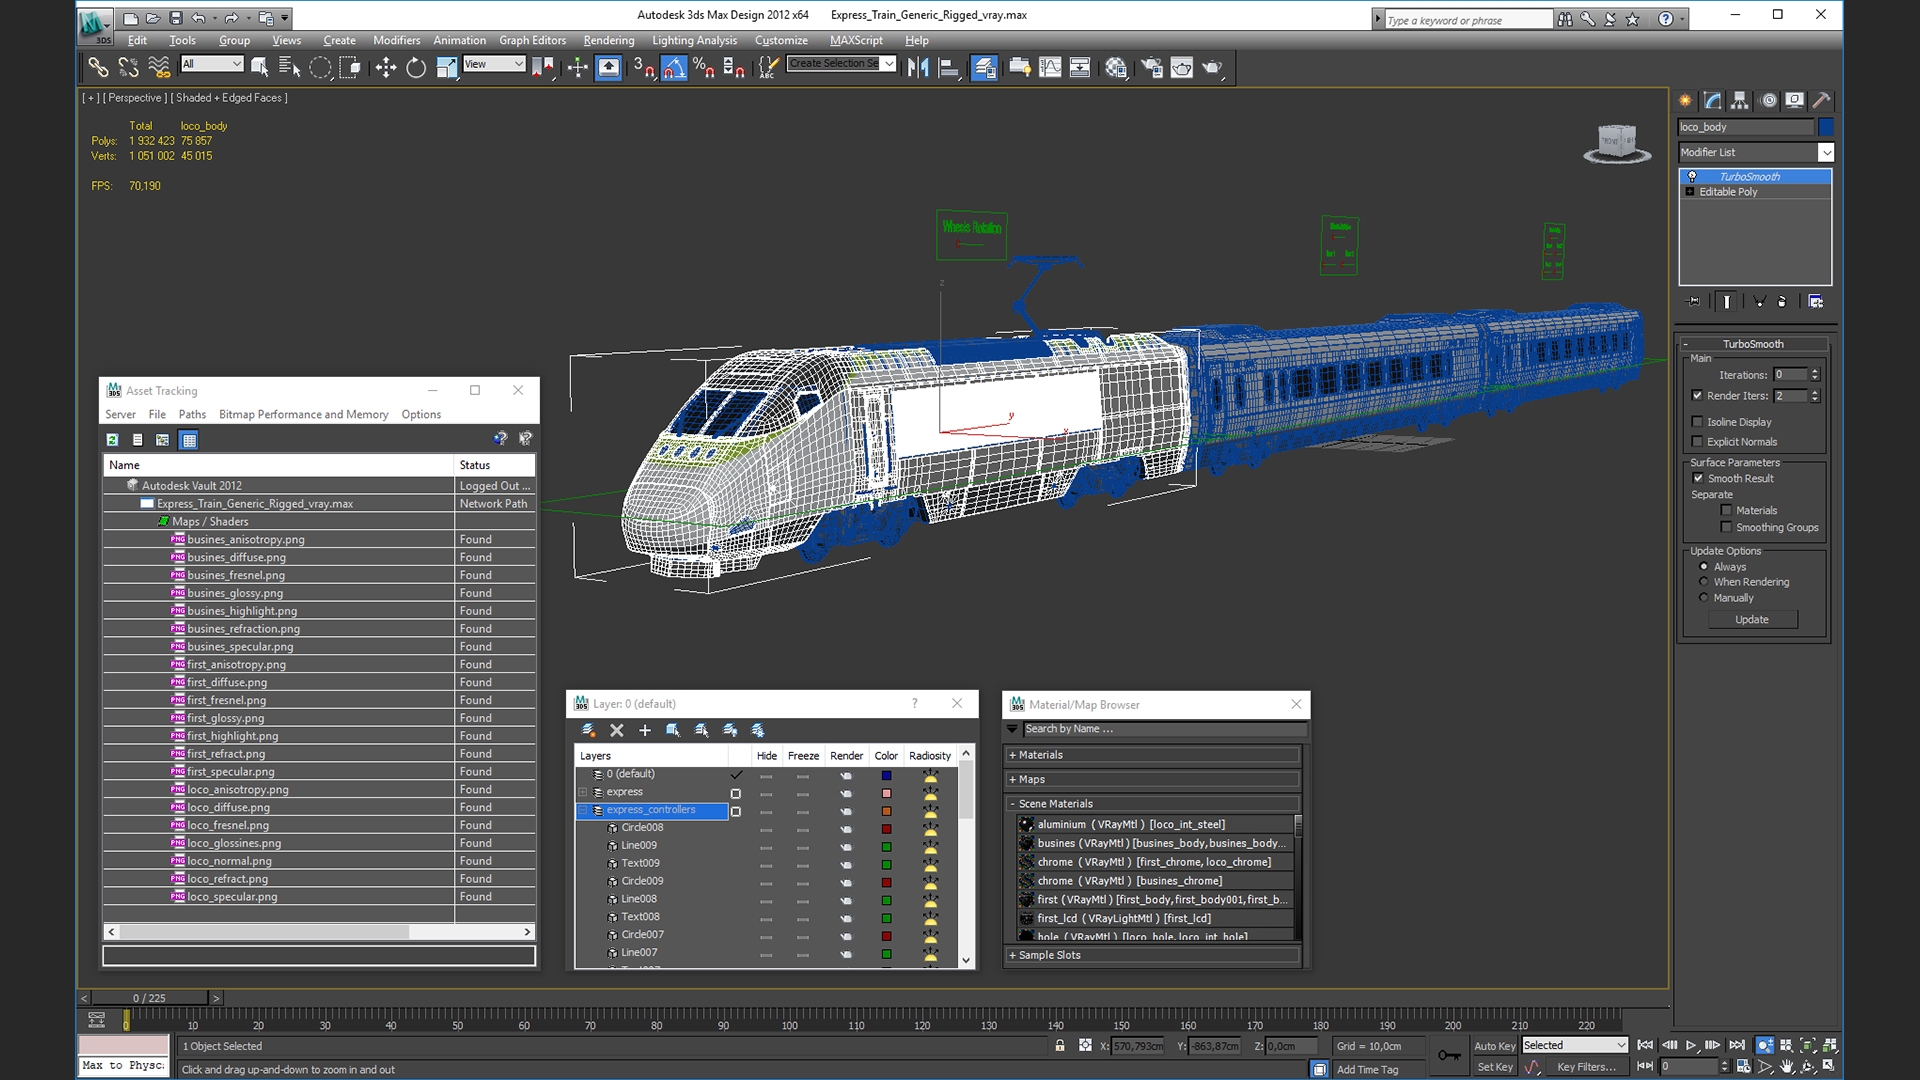Select When Rendering update option
The height and width of the screenshot is (1080, 1920).
[x=1704, y=582]
